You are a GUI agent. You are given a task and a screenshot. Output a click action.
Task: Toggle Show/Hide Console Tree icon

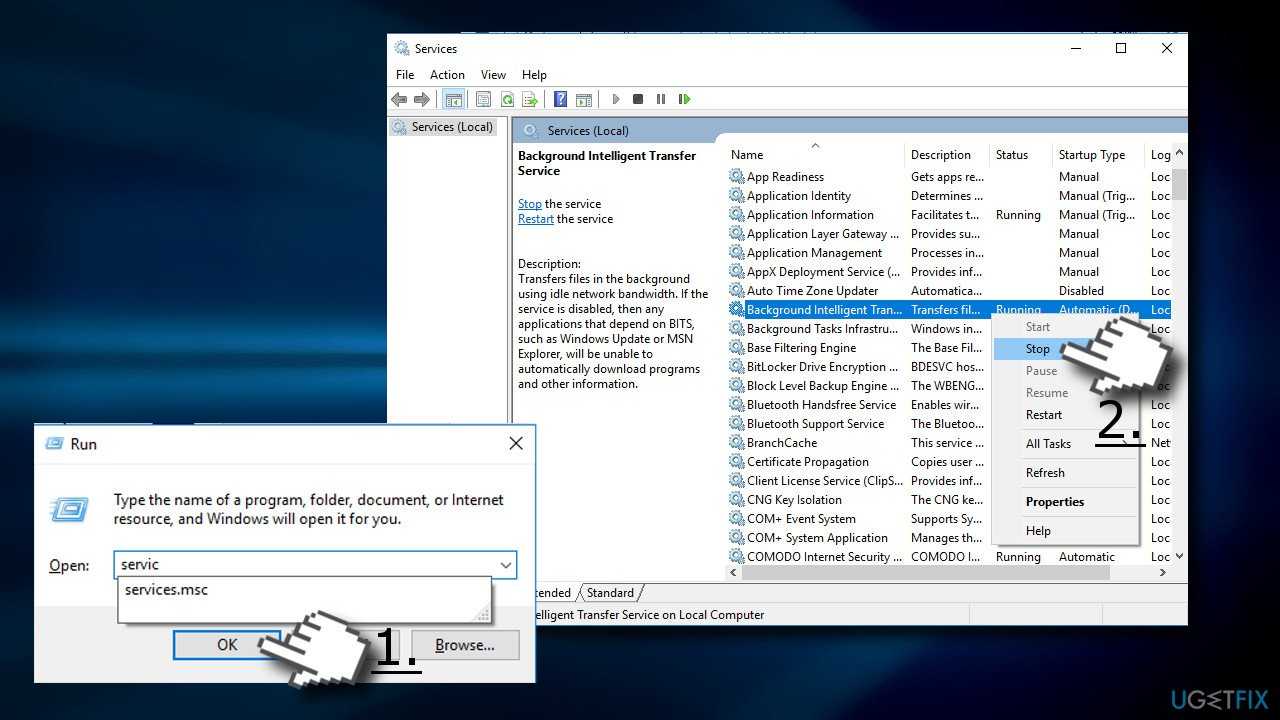pyautogui.click(x=453, y=99)
